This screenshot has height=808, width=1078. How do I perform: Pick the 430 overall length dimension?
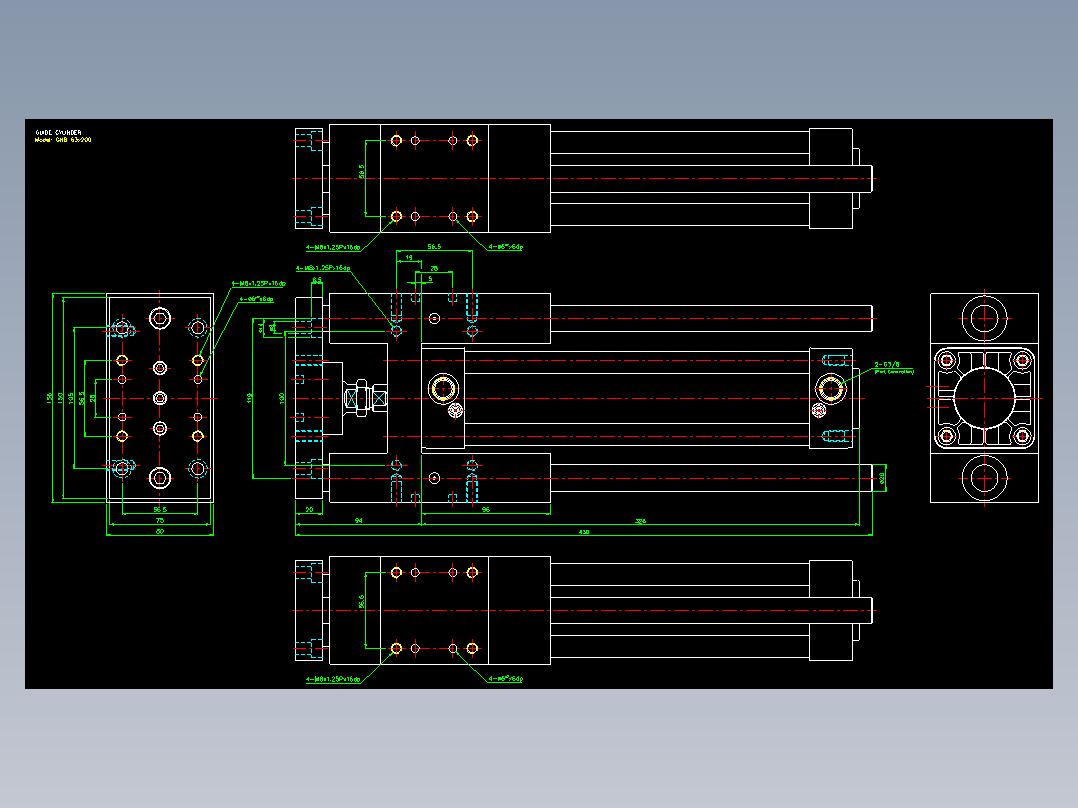pos(584,532)
